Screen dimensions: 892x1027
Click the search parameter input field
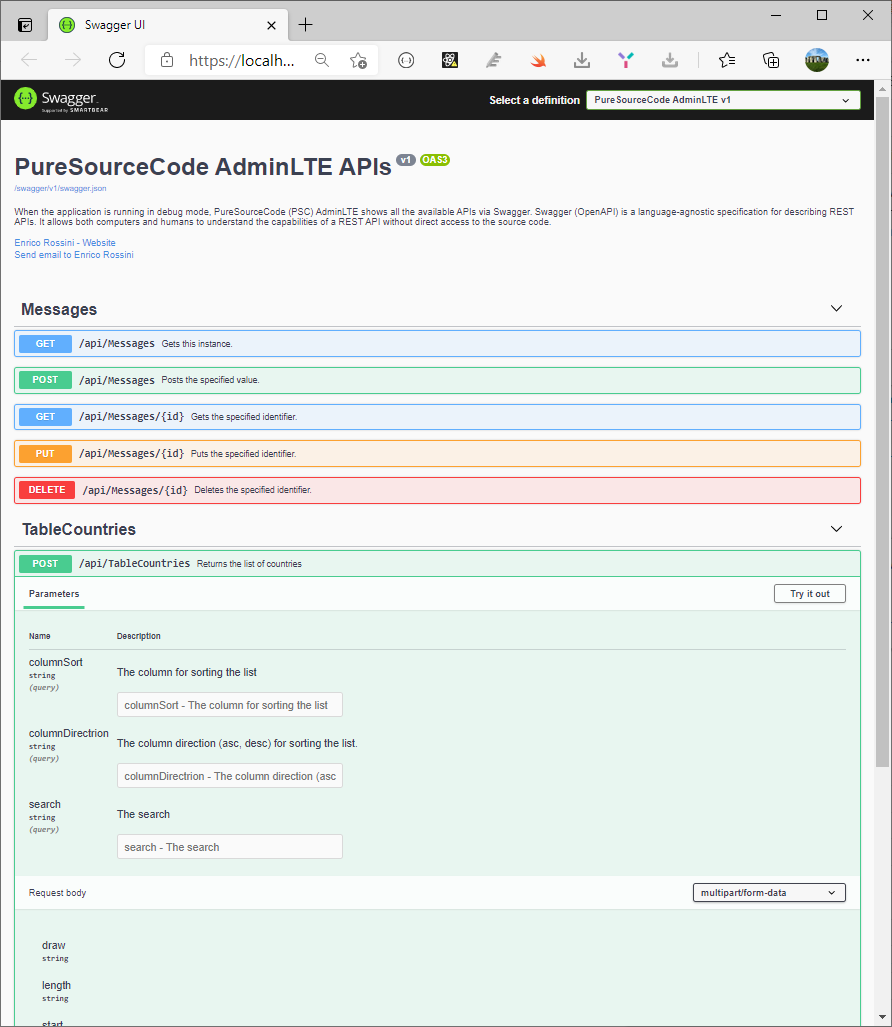(230, 846)
